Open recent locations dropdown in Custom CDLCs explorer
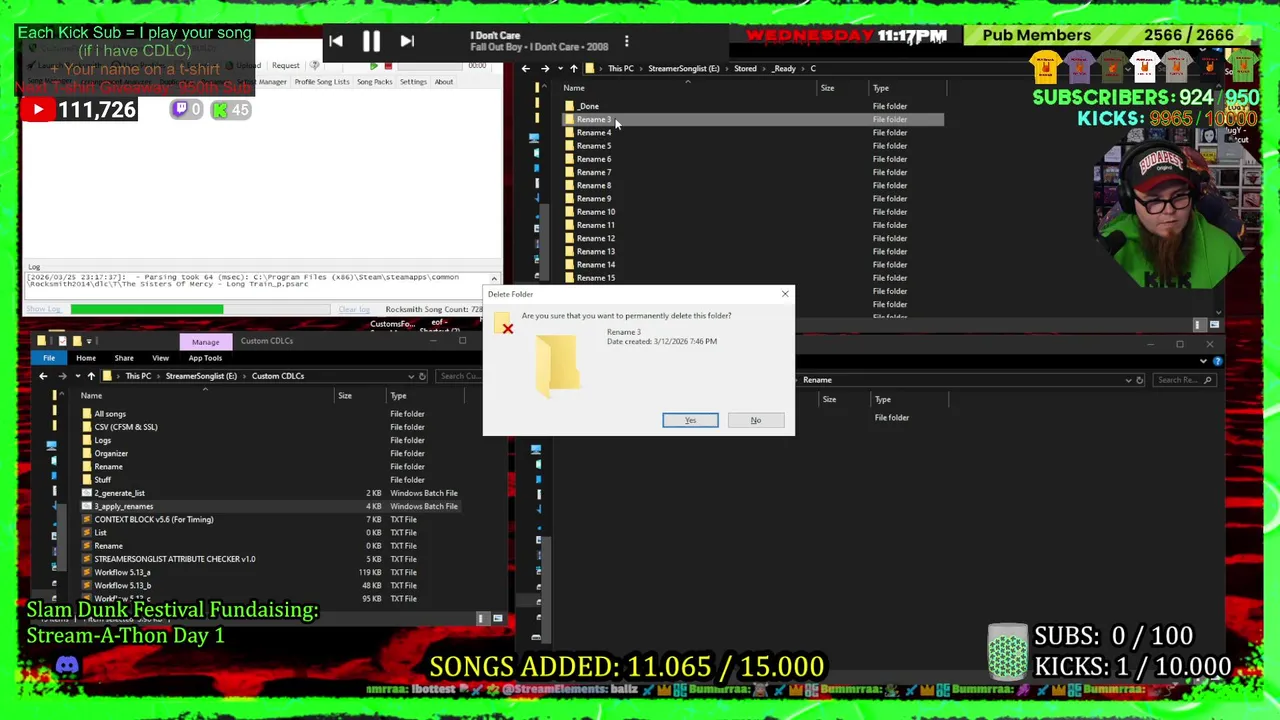 point(77,376)
